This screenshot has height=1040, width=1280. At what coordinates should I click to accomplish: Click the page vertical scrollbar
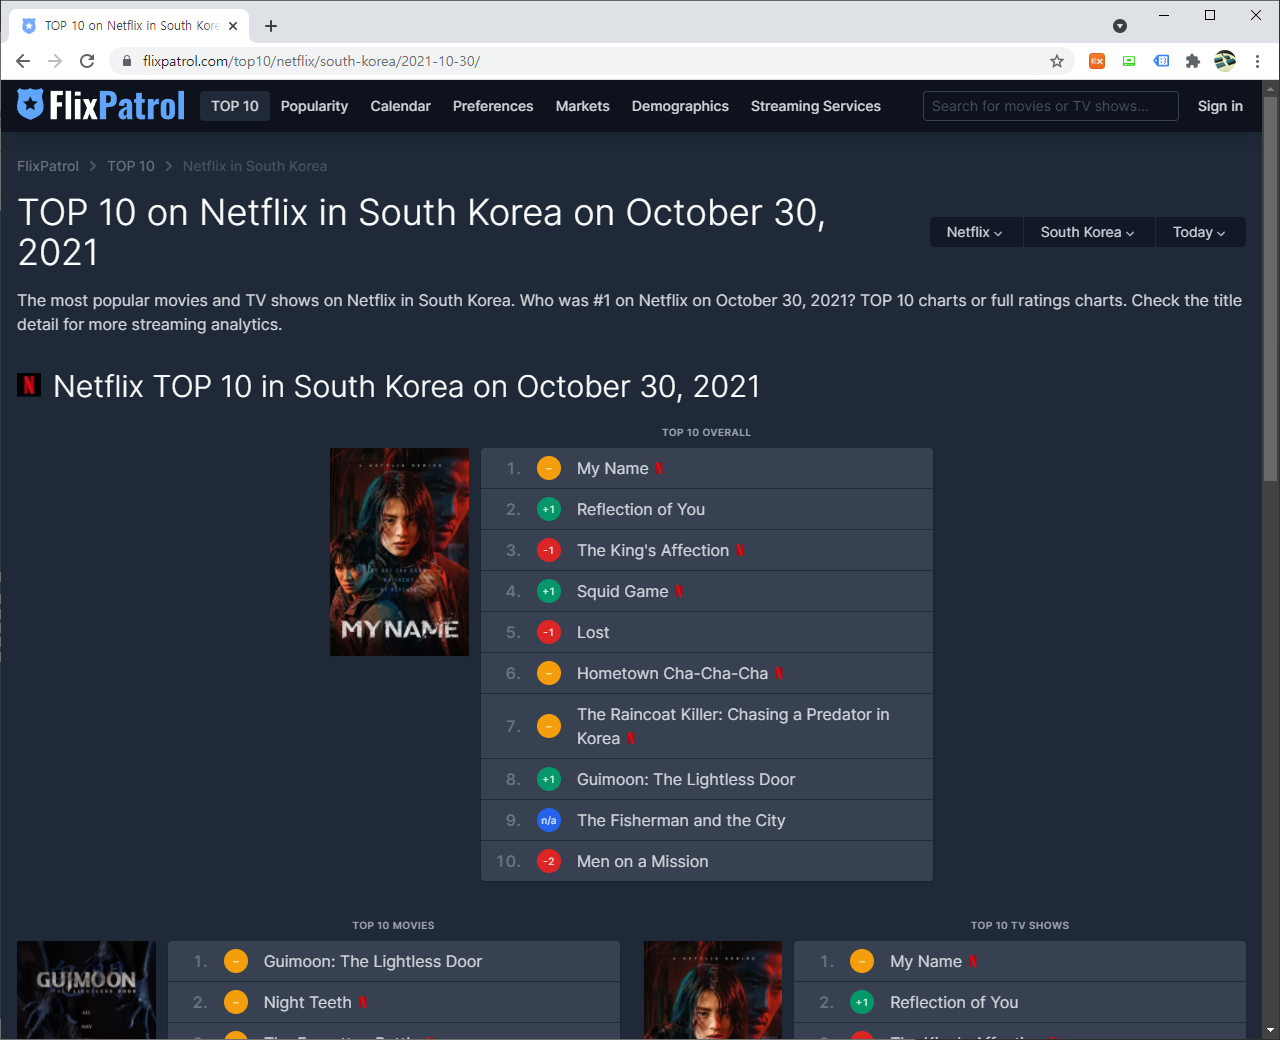[1271, 290]
